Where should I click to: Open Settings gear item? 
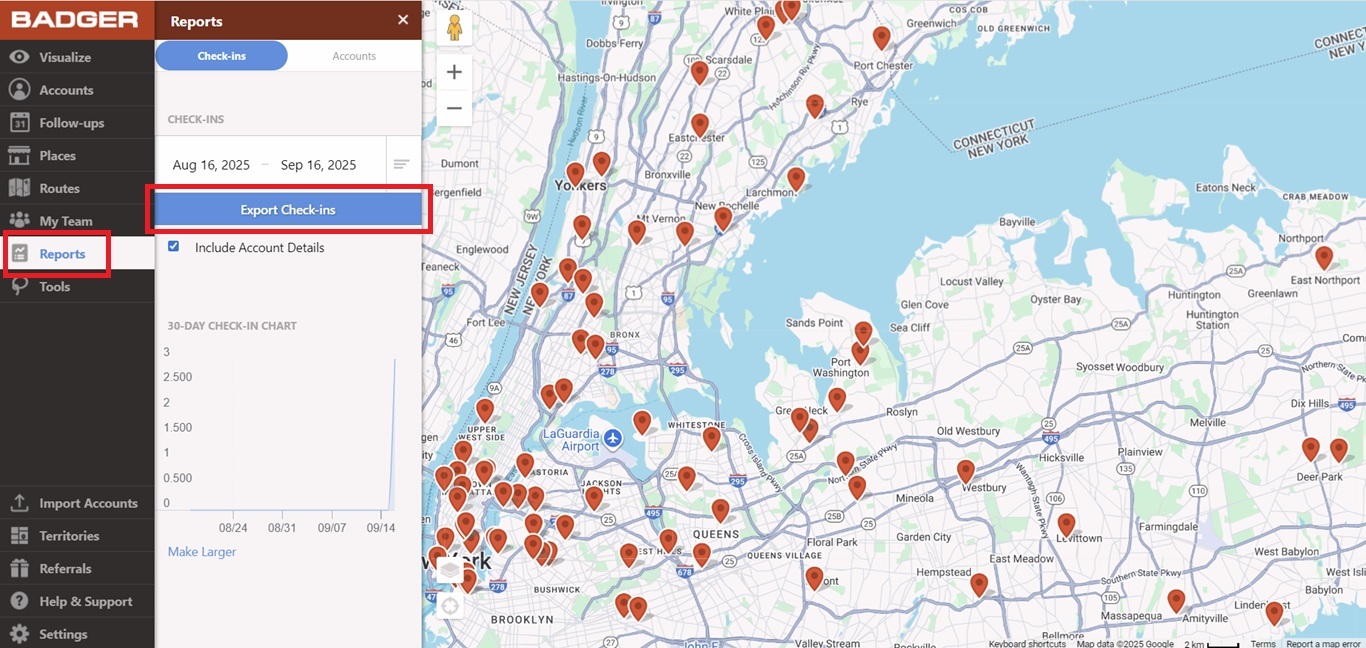coord(77,634)
